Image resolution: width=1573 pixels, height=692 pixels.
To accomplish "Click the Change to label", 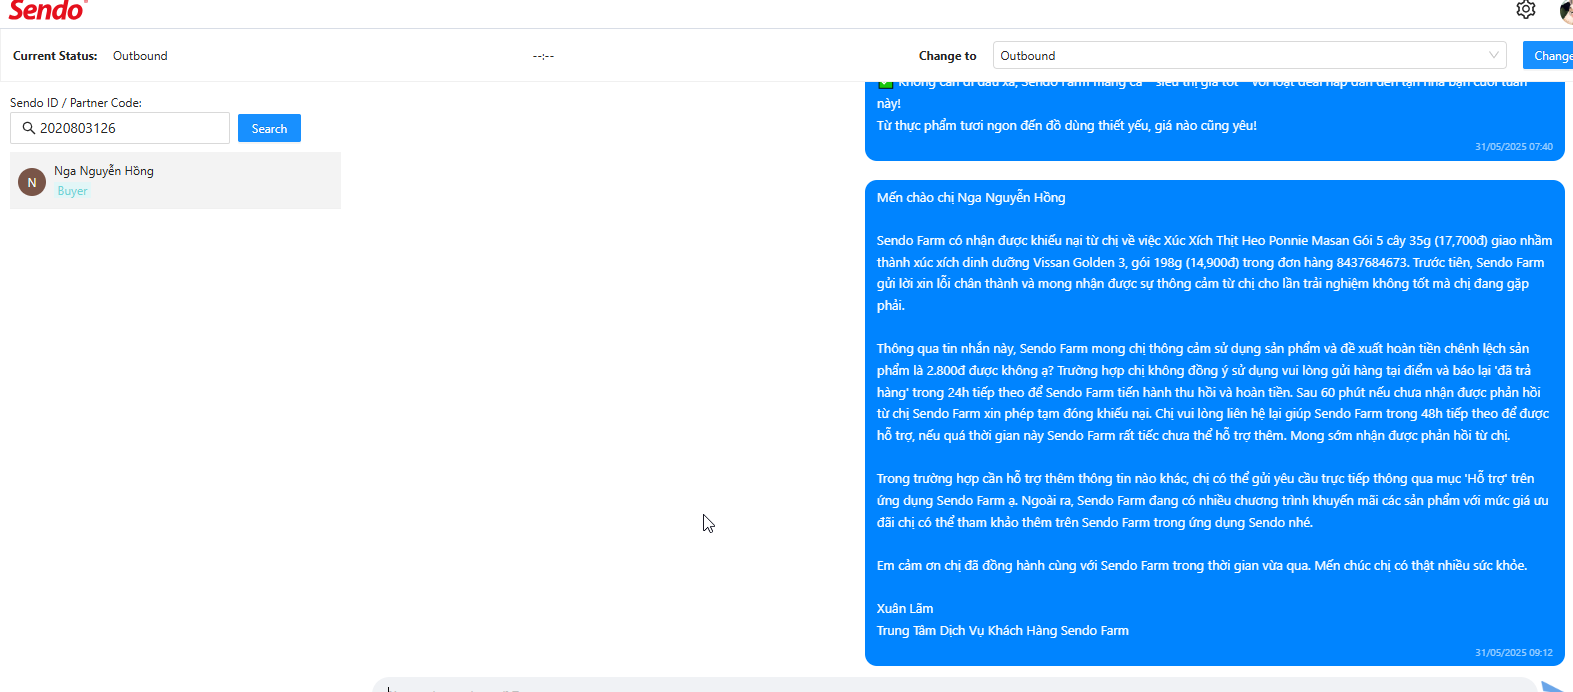I will (x=947, y=56).
